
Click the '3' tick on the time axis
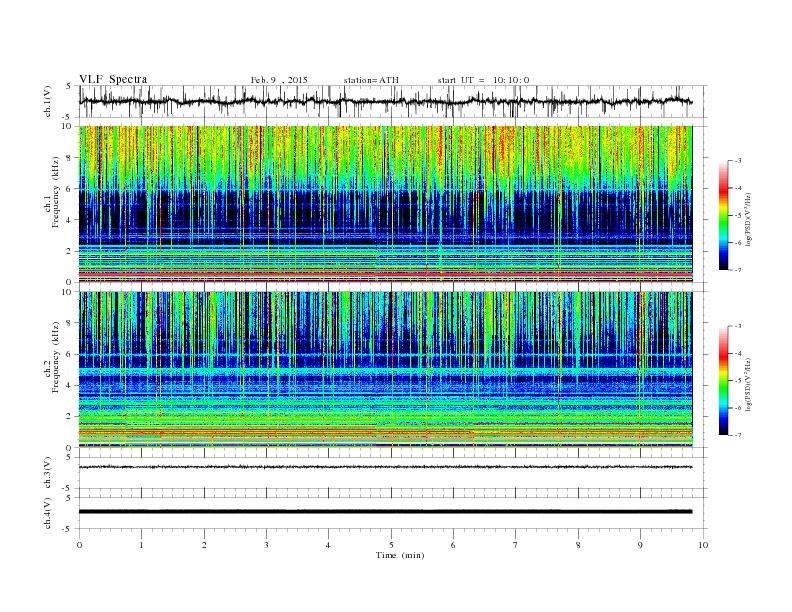266,545
